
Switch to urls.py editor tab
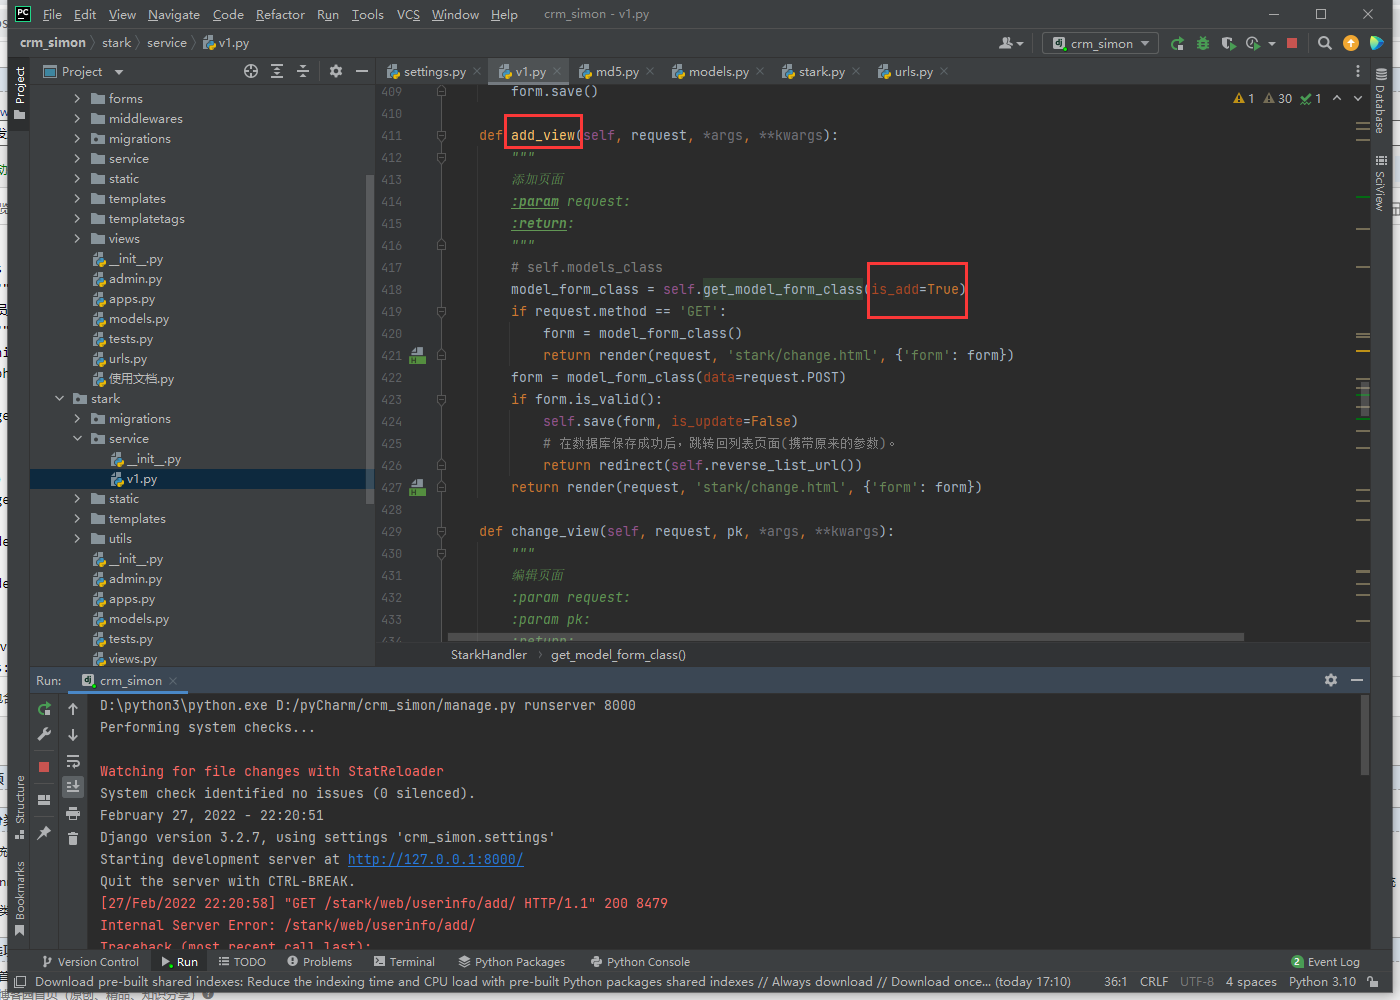click(x=913, y=71)
